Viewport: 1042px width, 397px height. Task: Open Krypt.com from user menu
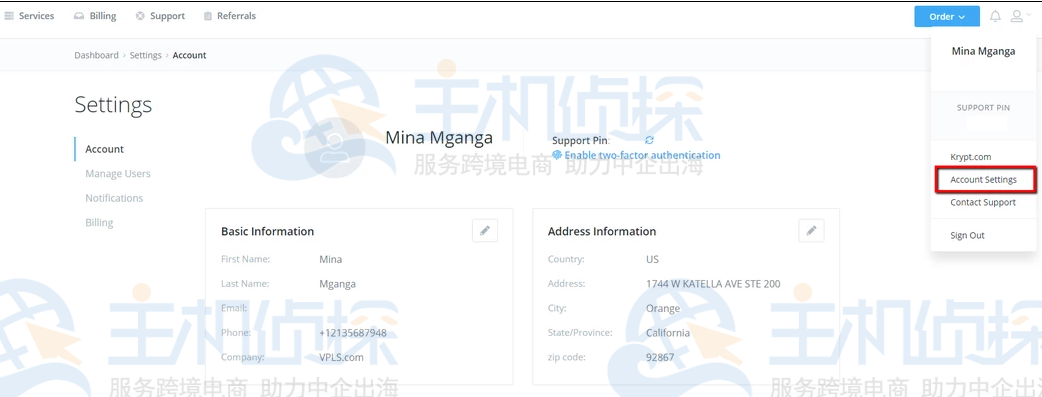click(970, 157)
